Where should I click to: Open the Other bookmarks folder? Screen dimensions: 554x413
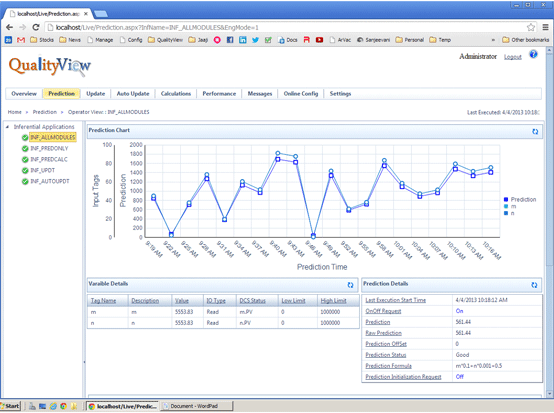tap(526, 40)
